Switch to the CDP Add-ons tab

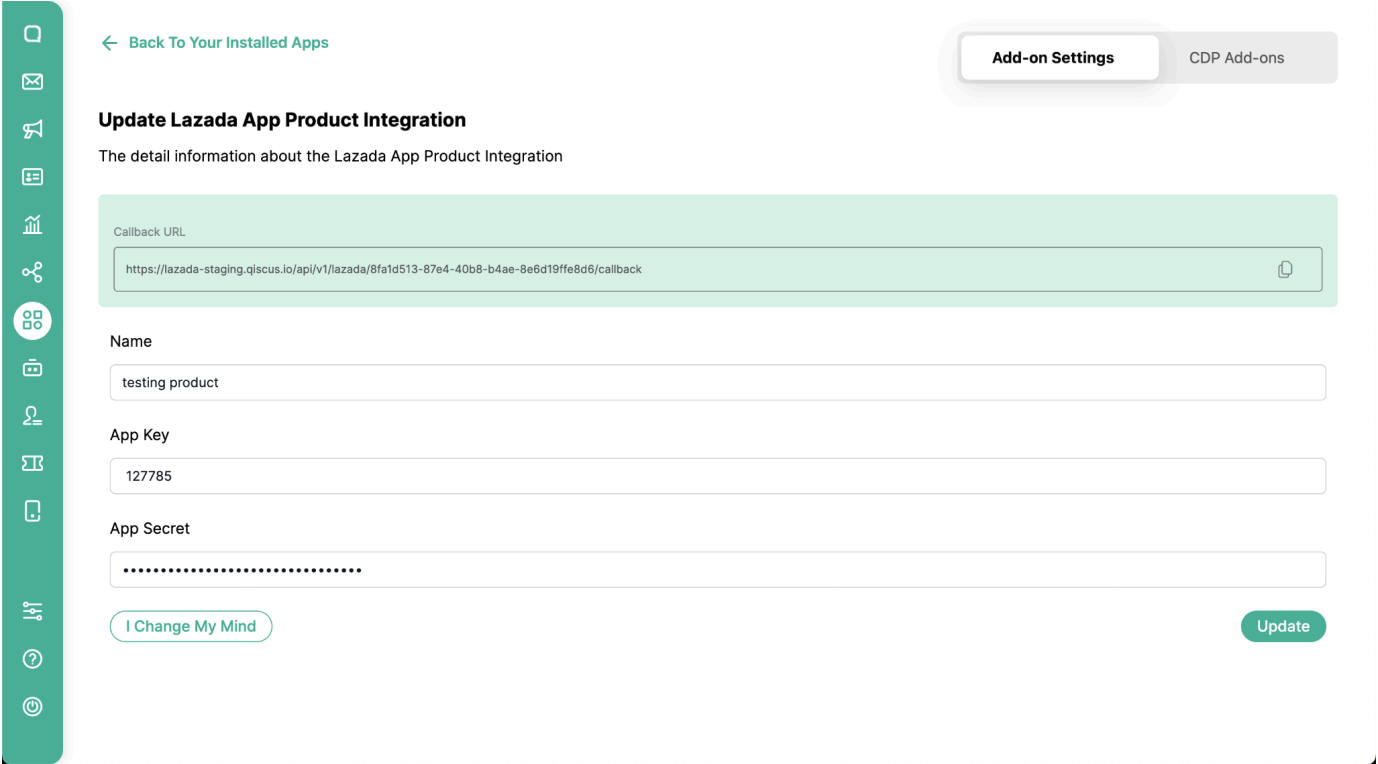pyautogui.click(x=1236, y=58)
